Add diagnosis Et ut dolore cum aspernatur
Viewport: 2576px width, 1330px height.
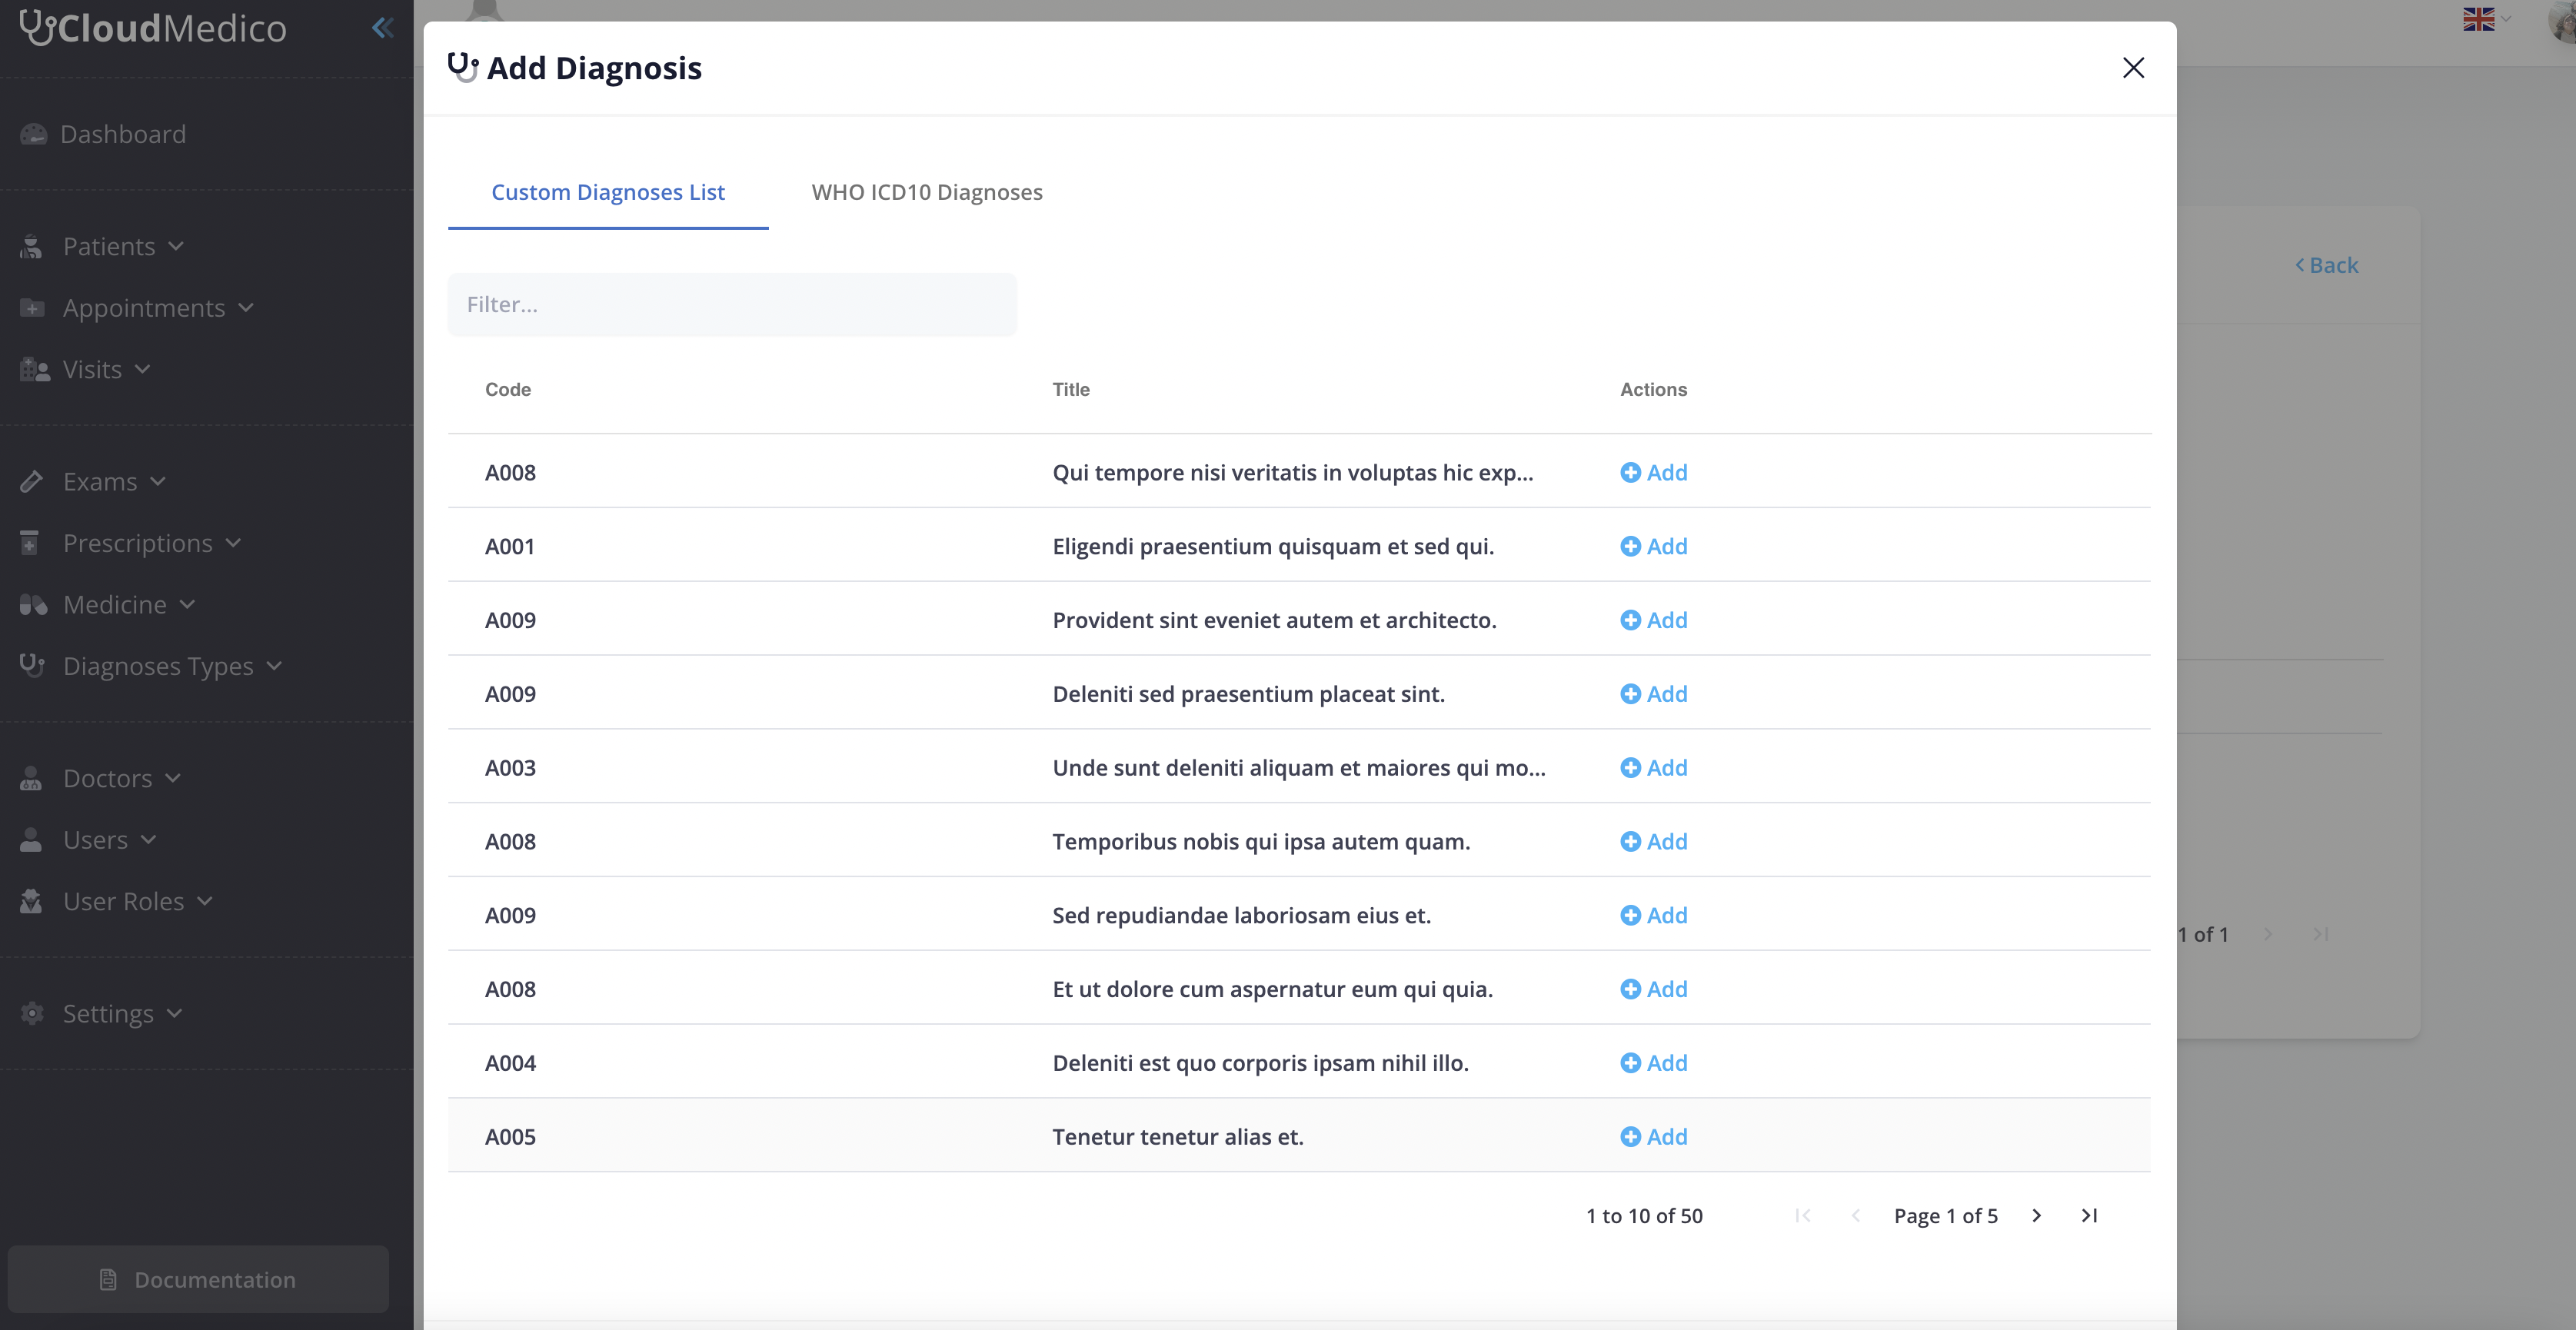click(x=1654, y=989)
